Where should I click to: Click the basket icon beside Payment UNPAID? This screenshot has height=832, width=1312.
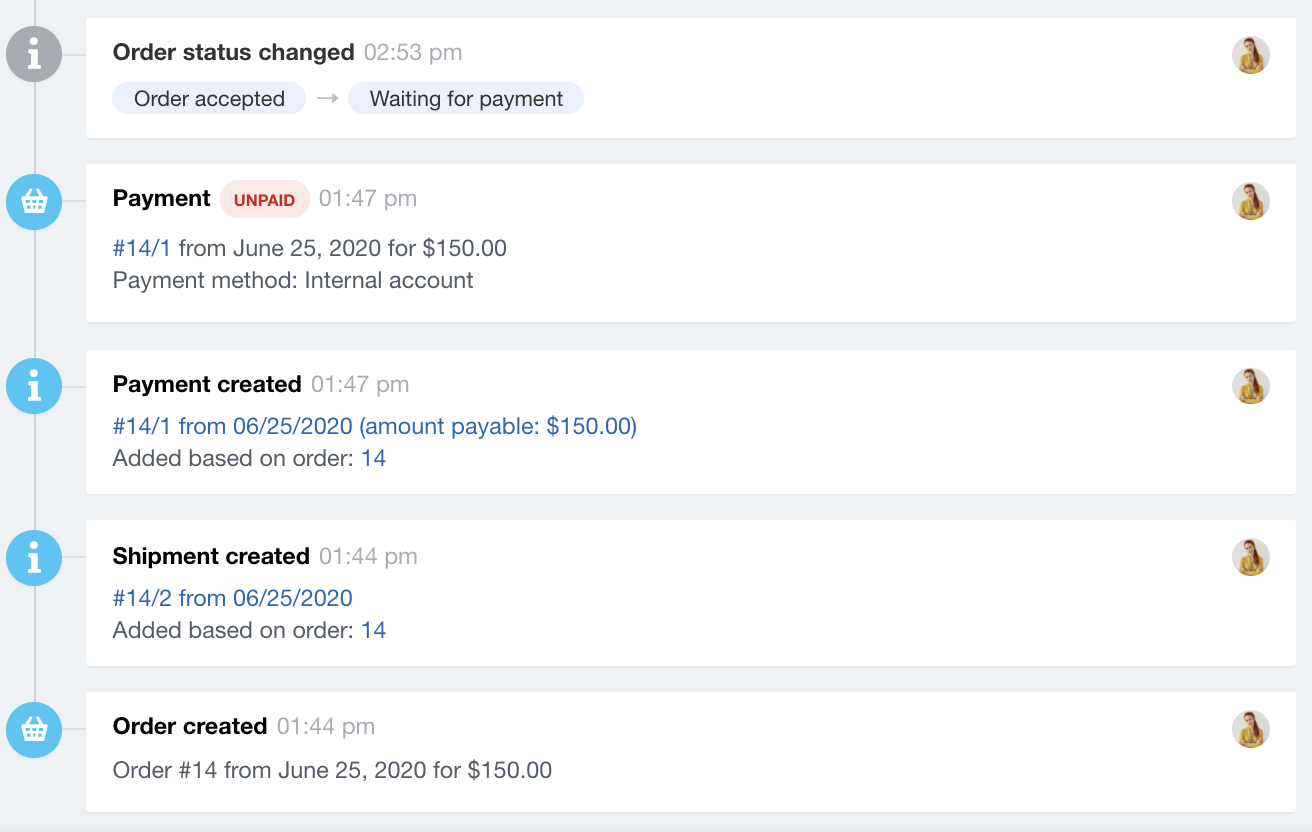tap(34, 202)
